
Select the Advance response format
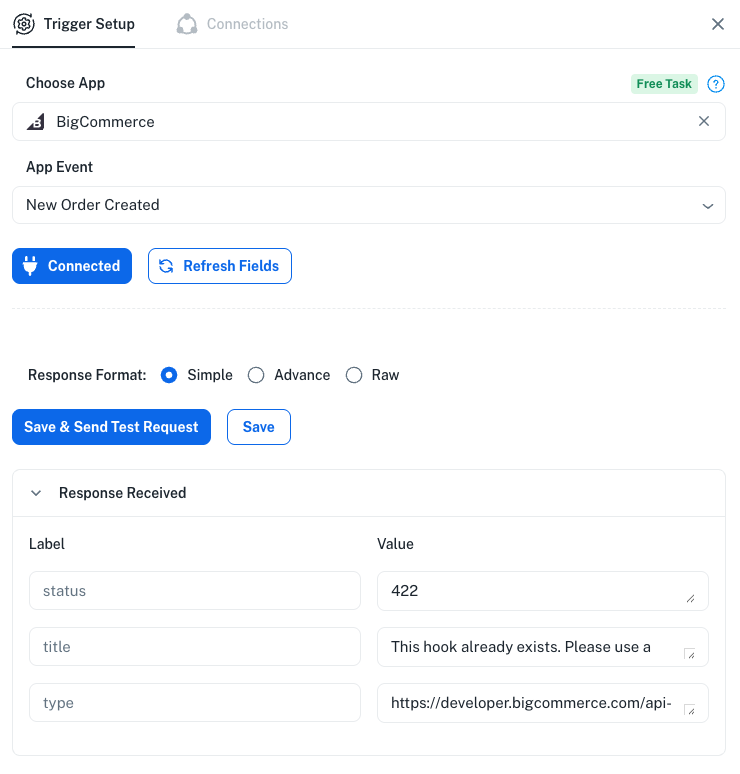[256, 375]
